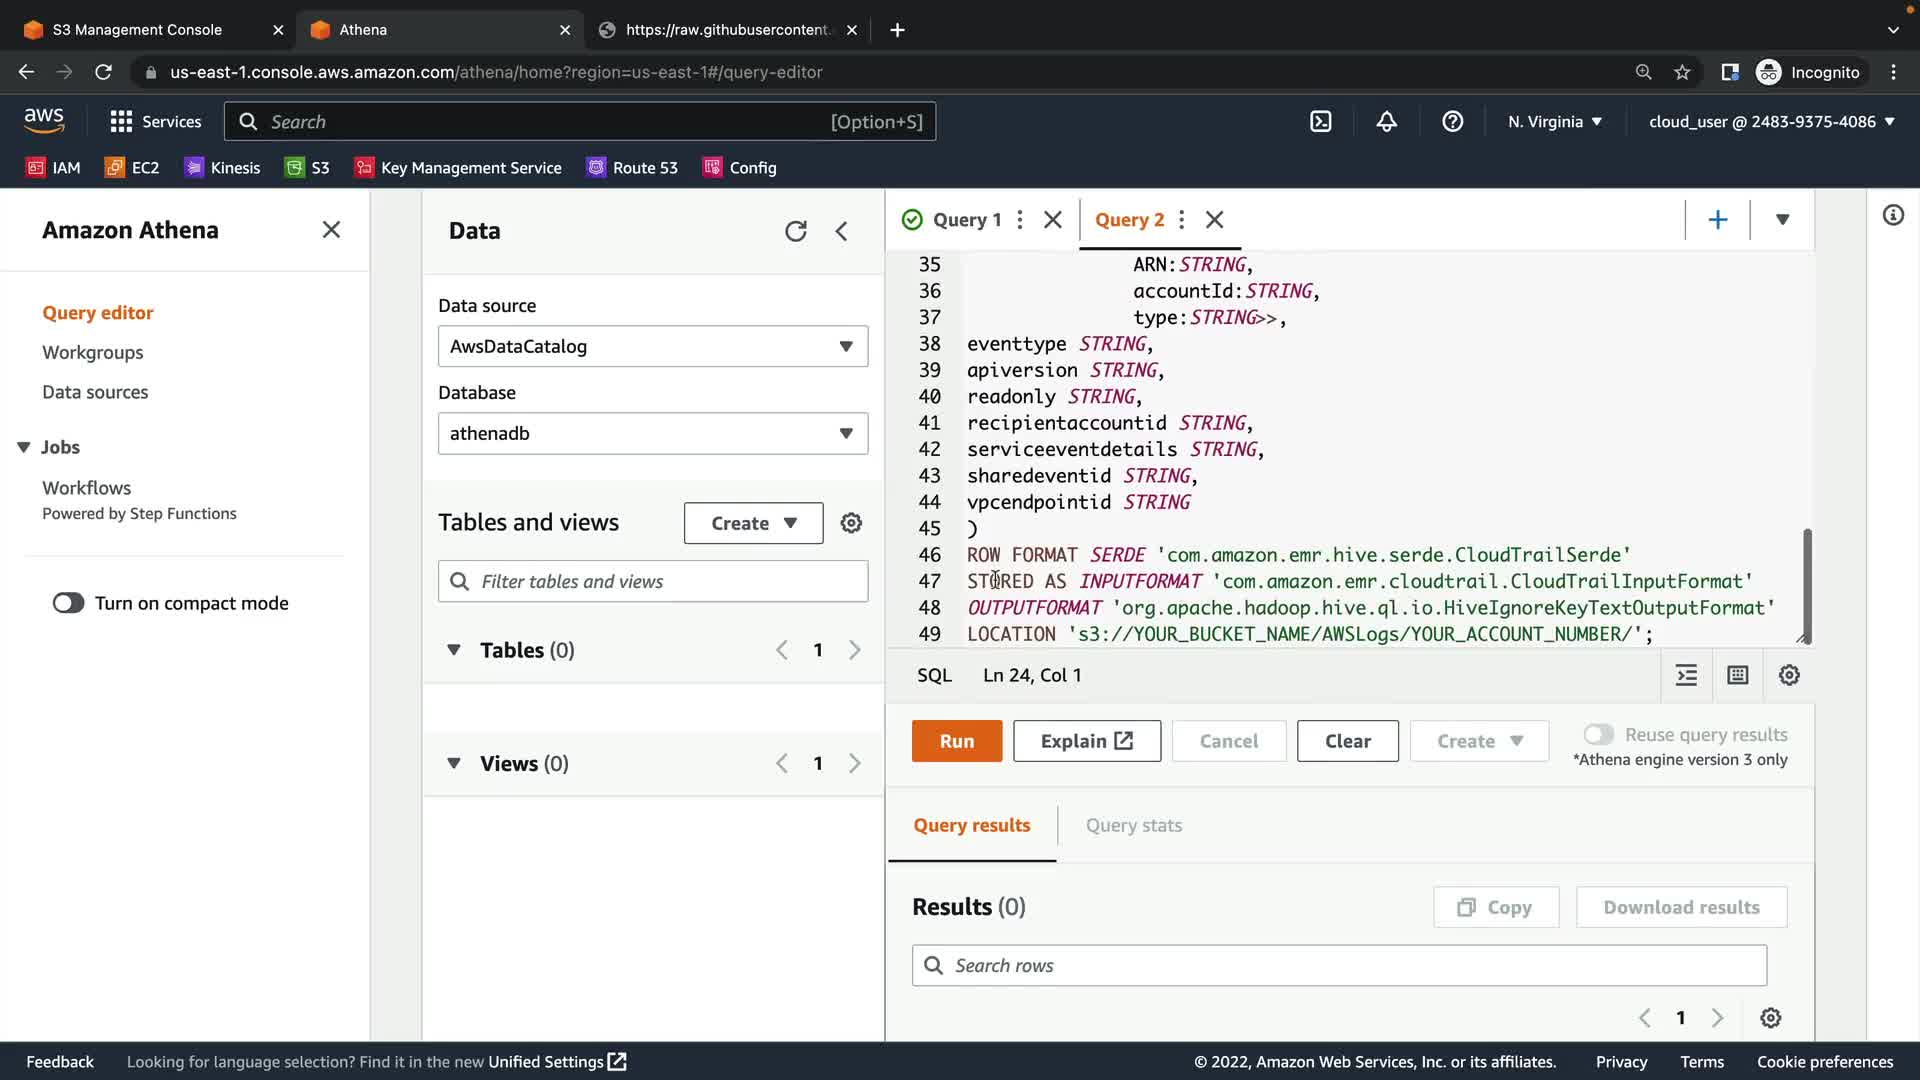Viewport: 1920px width, 1080px height.
Task: Open the Workgroups link
Action: (x=92, y=352)
